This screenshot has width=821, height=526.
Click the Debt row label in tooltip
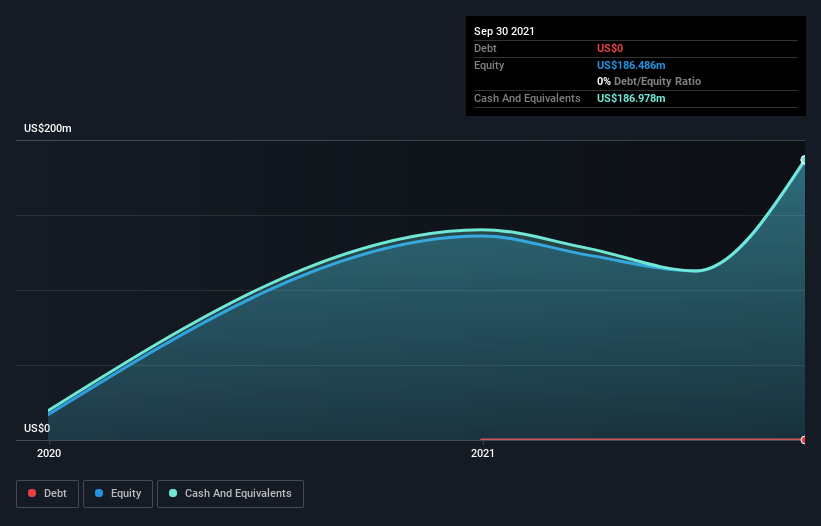click(485, 48)
